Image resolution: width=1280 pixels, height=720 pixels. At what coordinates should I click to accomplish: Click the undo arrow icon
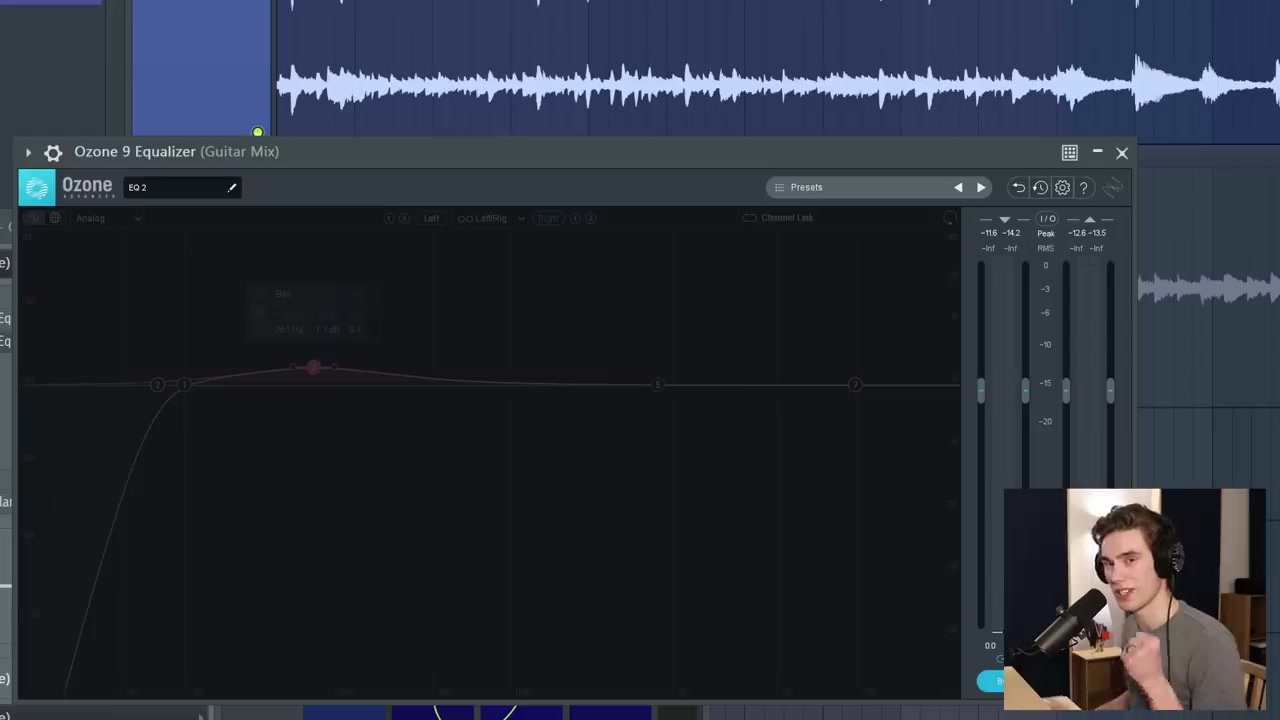(1018, 187)
